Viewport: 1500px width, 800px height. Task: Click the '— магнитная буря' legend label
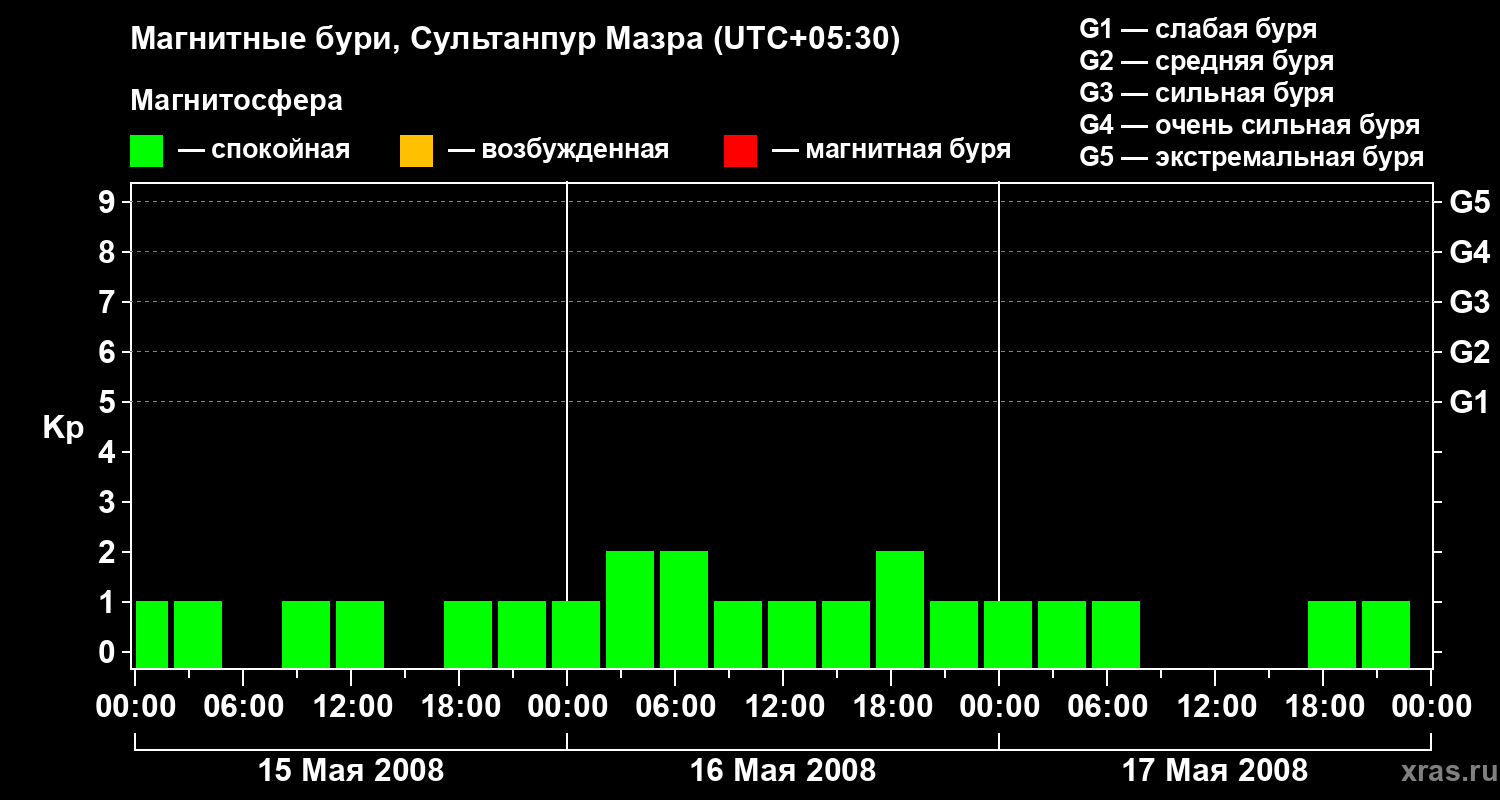coord(891,150)
